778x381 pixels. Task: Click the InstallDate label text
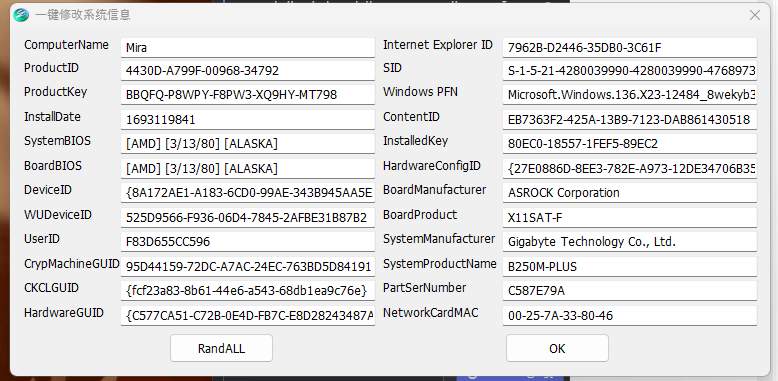coord(52,117)
